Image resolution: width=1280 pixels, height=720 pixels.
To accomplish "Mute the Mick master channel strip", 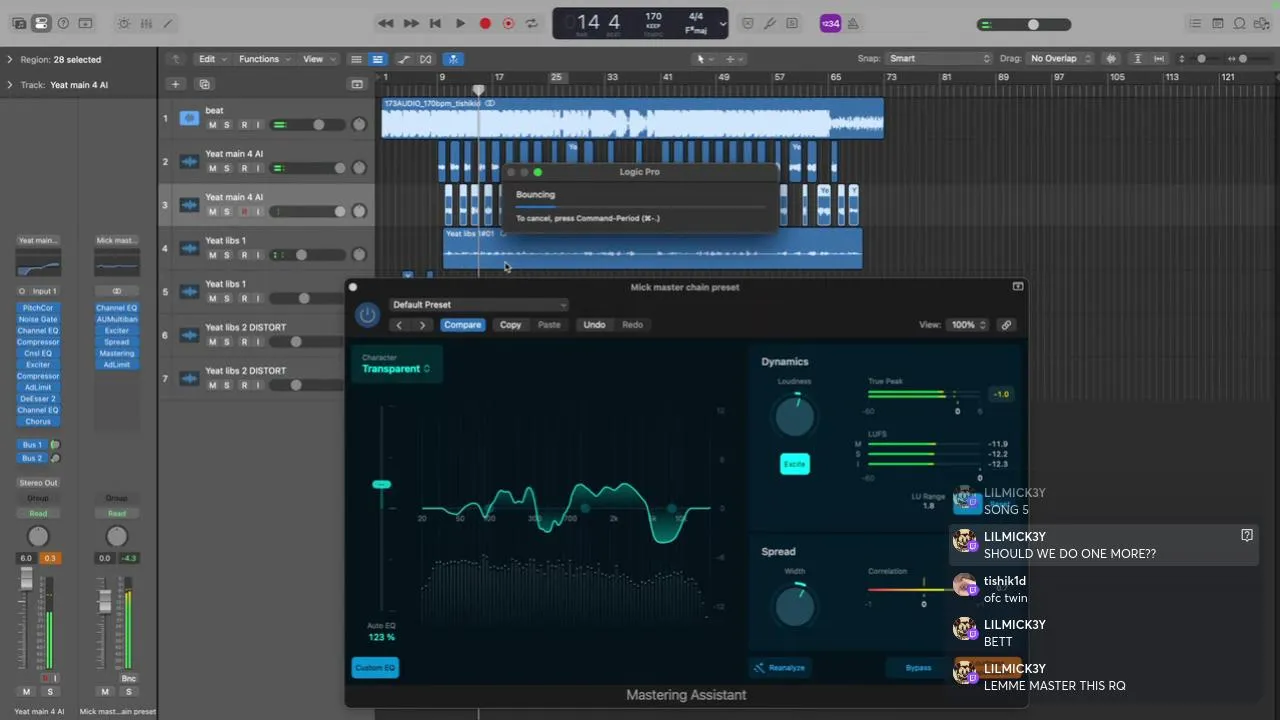I will (x=105, y=692).
